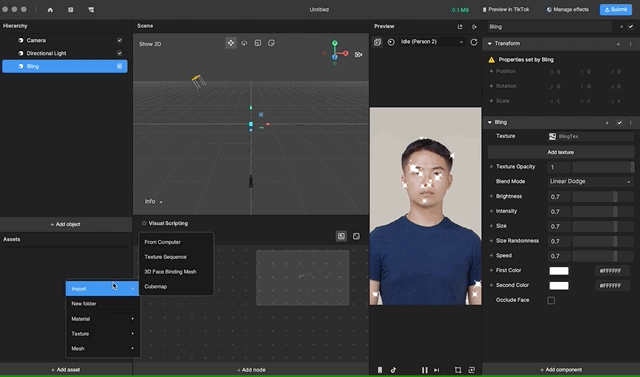
Task: Open Transform component options menu
Action: [x=631, y=44]
